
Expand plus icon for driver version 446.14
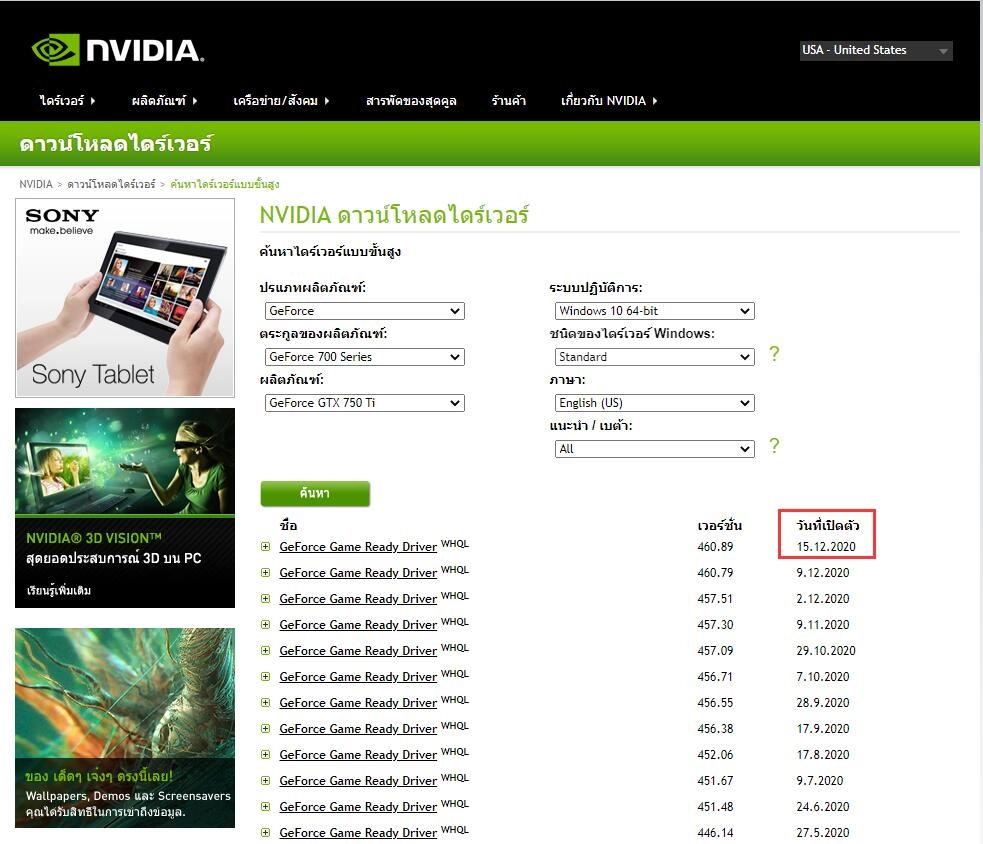click(x=266, y=833)
